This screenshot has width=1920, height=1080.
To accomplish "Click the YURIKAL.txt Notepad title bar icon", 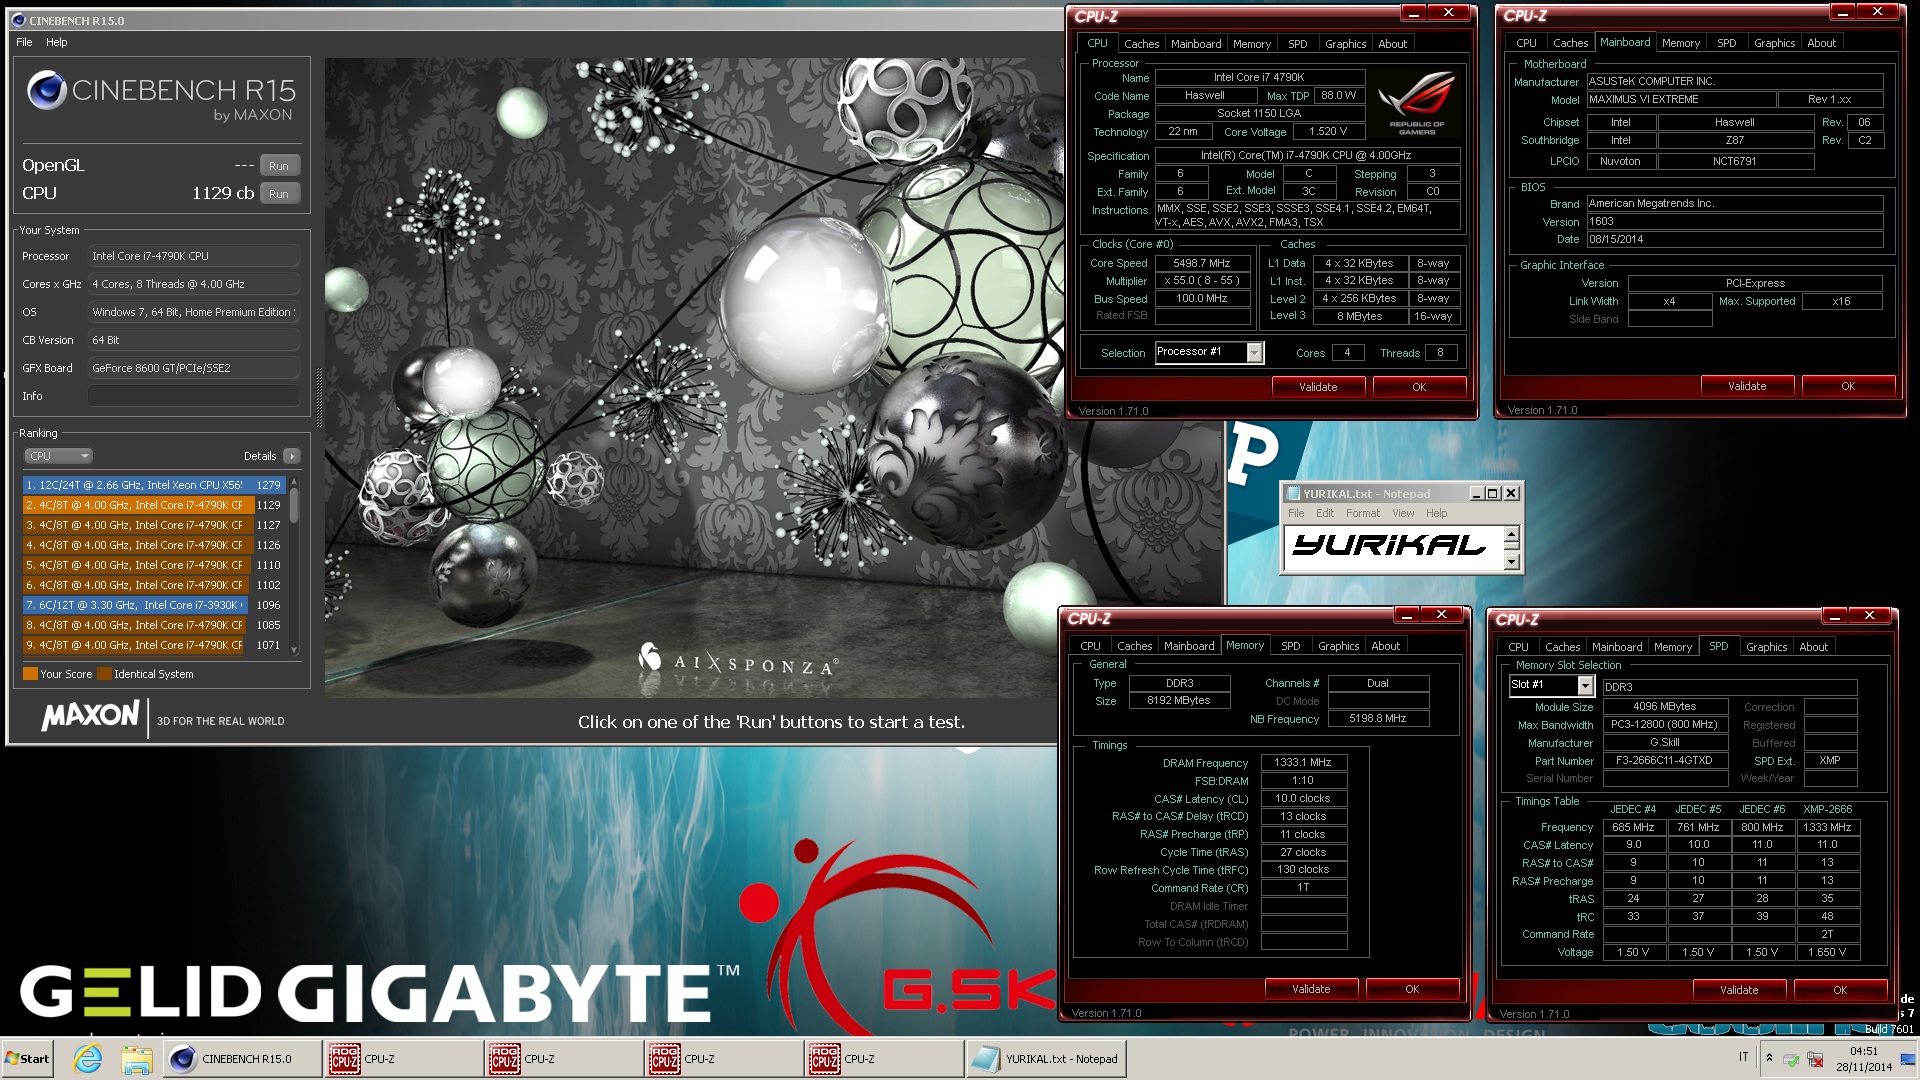I will [1293, 493].
